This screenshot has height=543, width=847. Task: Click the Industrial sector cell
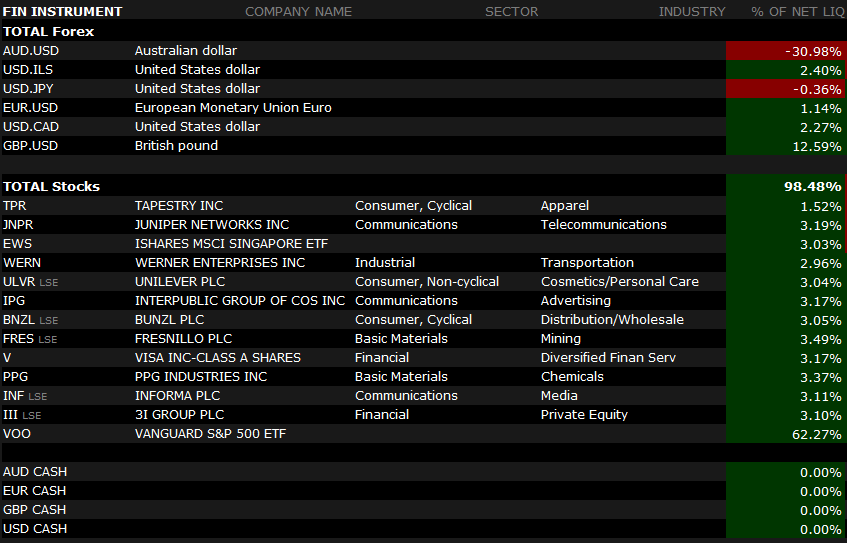(x=385, y=263)
